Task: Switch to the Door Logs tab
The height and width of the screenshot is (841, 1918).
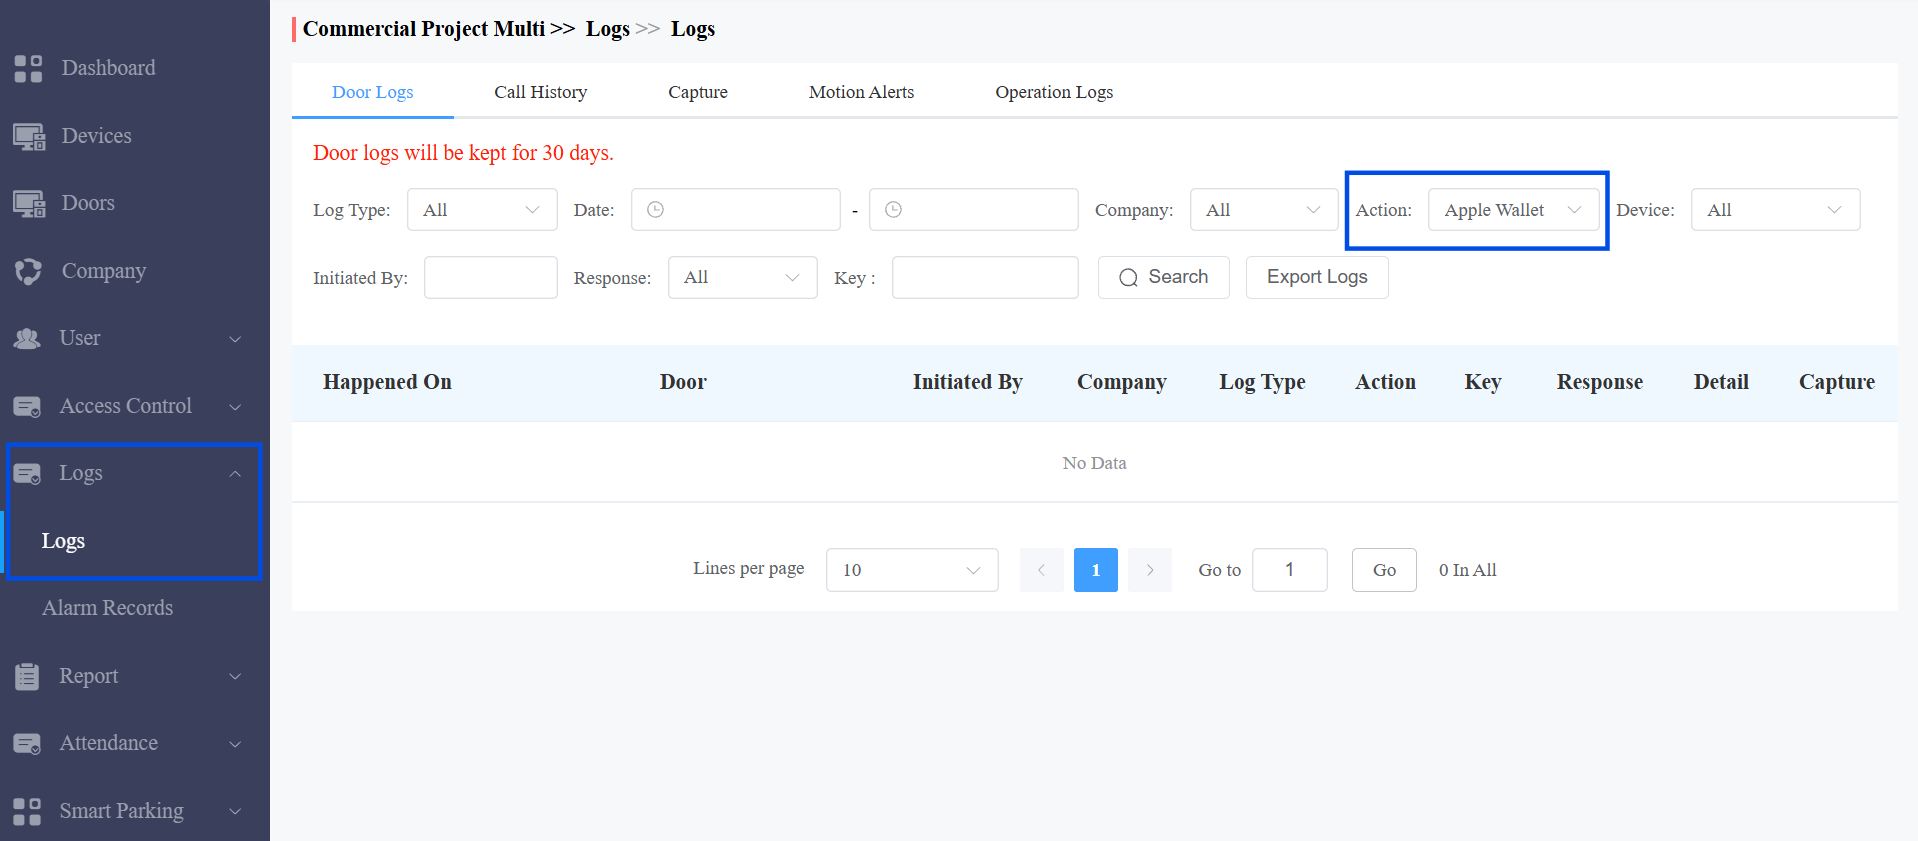Action: 373,92
